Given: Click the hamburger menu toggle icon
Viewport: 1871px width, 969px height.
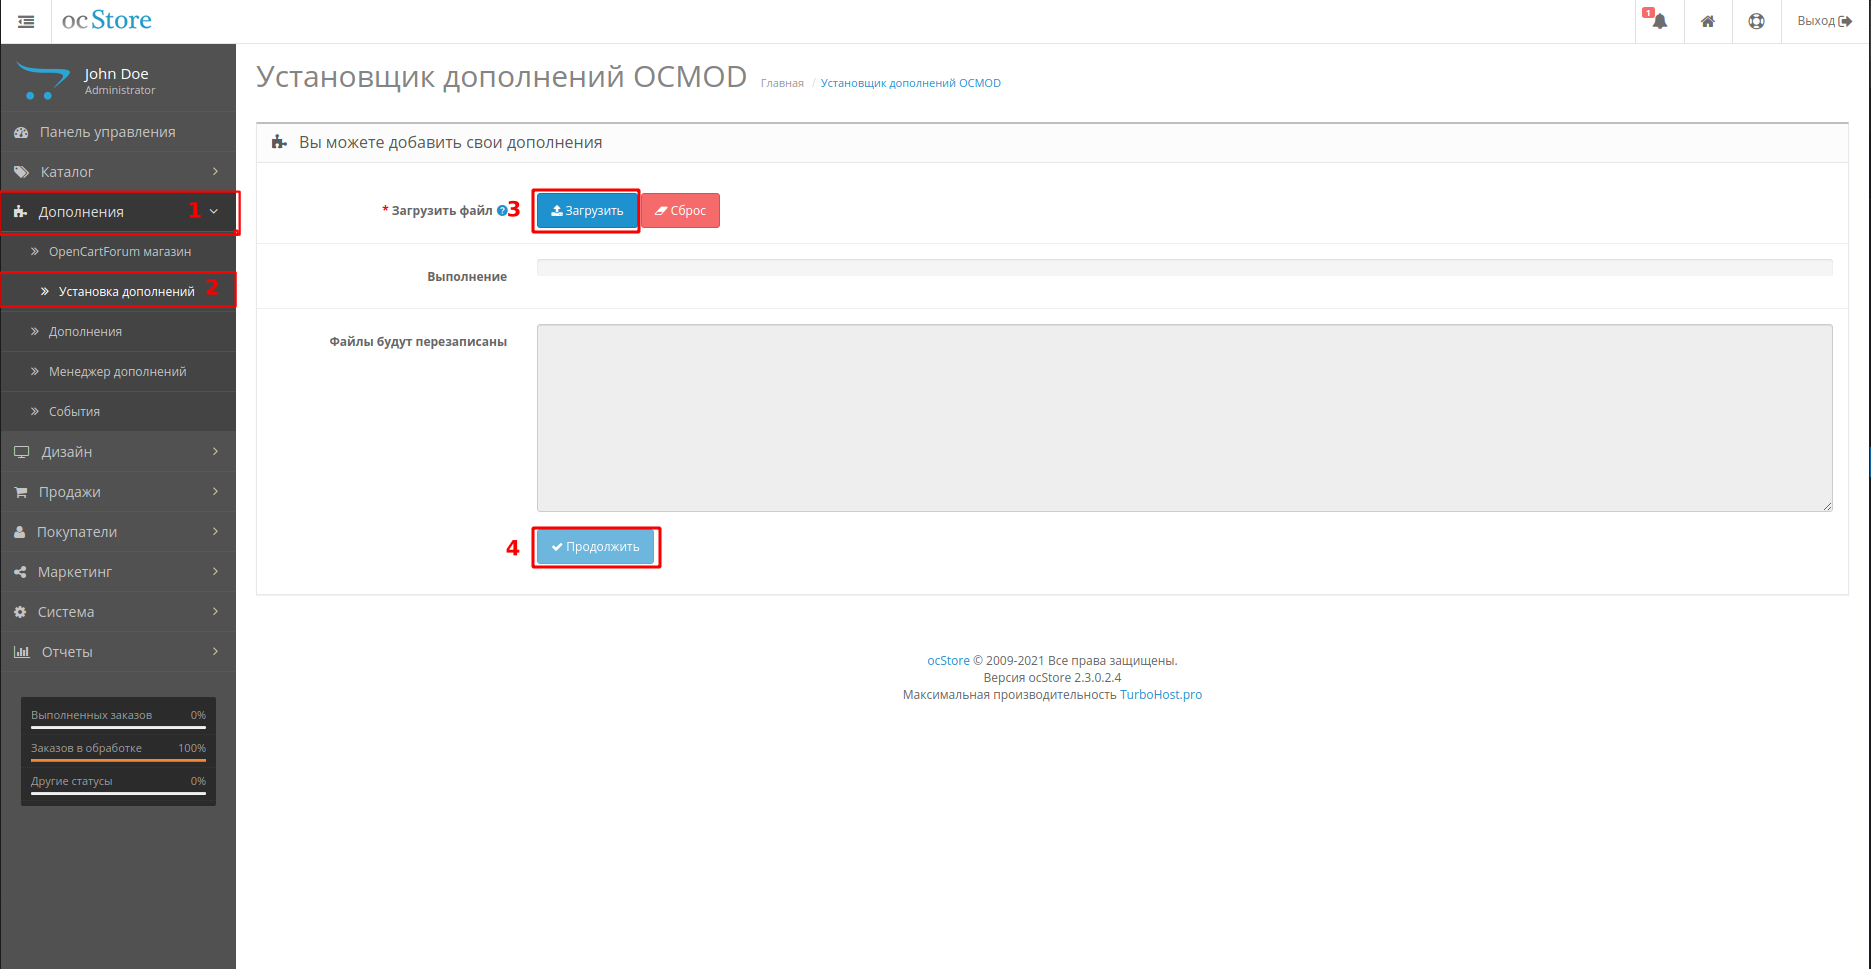Looking at the screenshot, I should tap(26, 21).
